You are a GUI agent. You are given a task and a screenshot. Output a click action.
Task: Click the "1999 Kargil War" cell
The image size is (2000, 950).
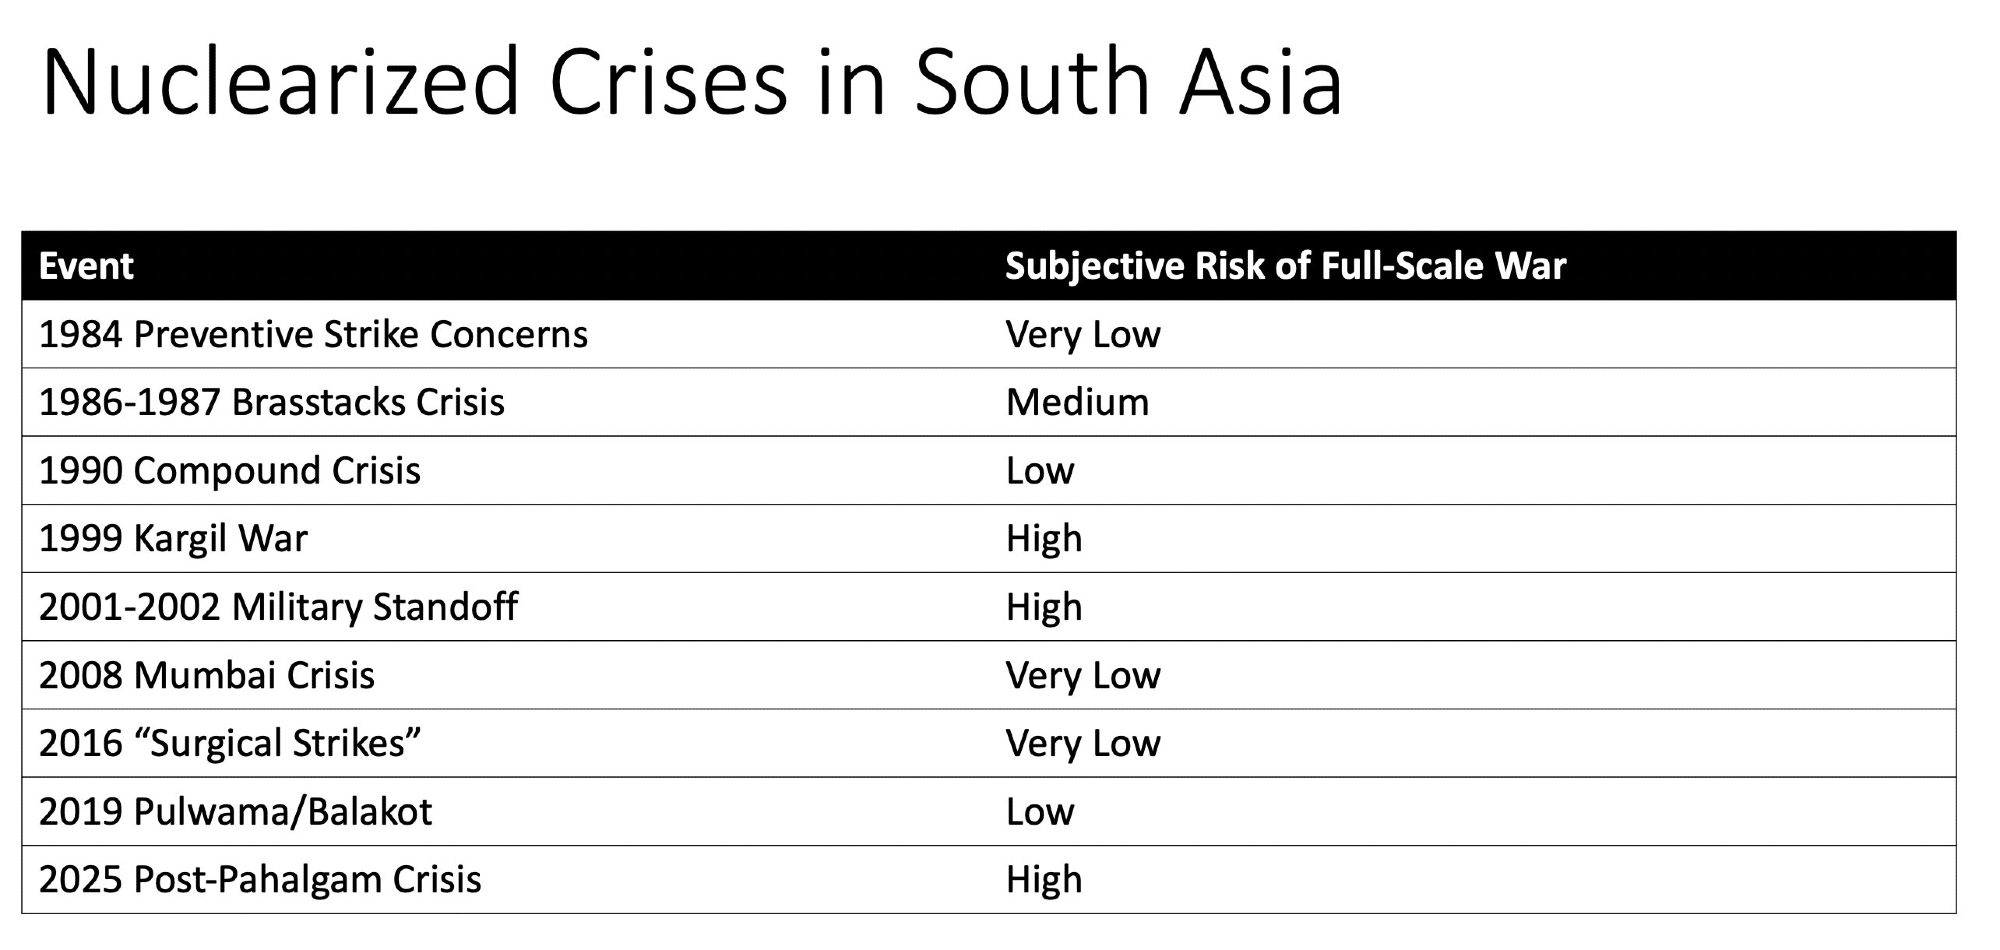tap(173, 538)
